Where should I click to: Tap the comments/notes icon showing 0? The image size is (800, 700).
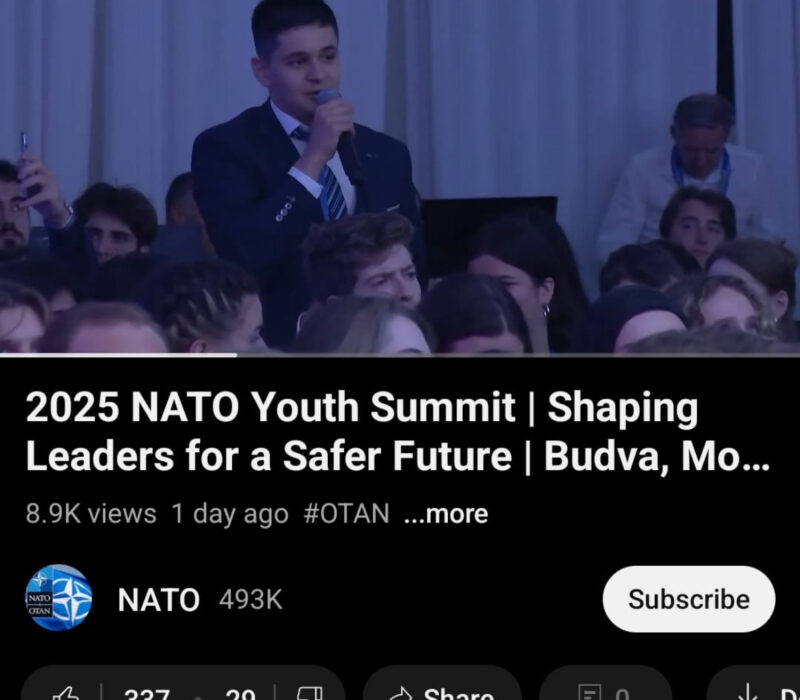pos(590,693)
